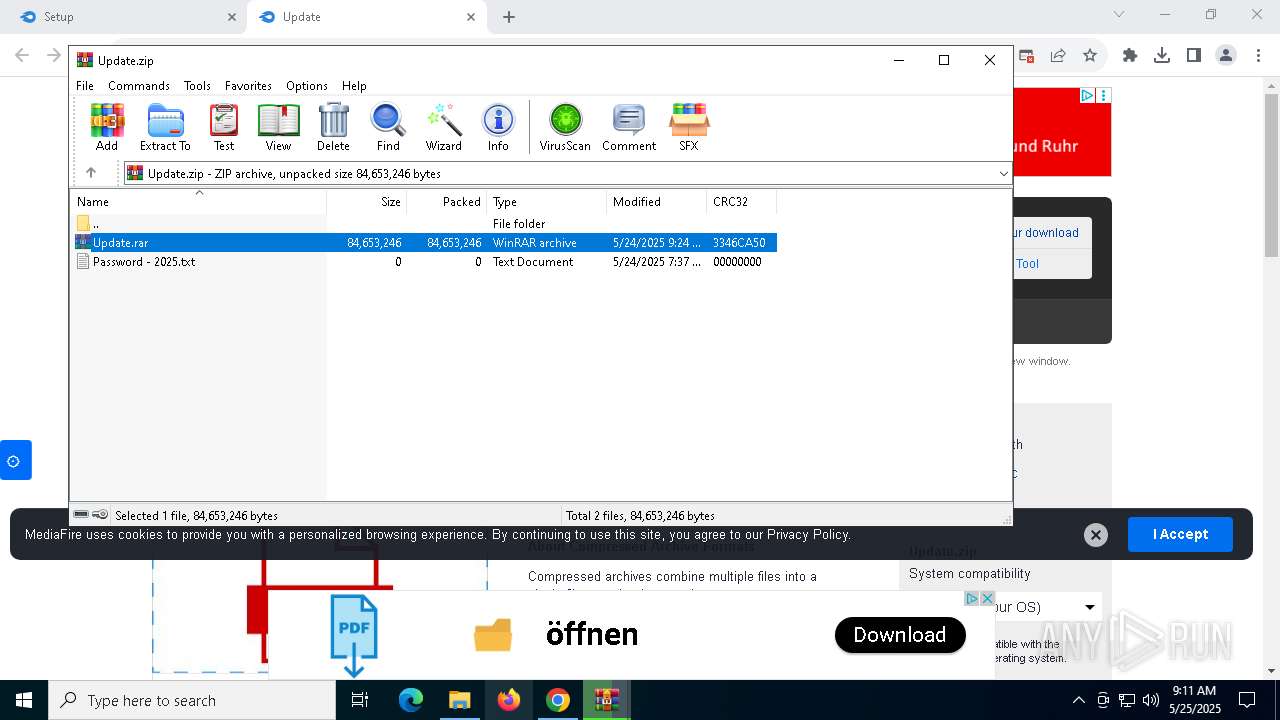This screenshot has height=720, width=1280.
Task: Open the Help menu
Action: pos(354,86)
